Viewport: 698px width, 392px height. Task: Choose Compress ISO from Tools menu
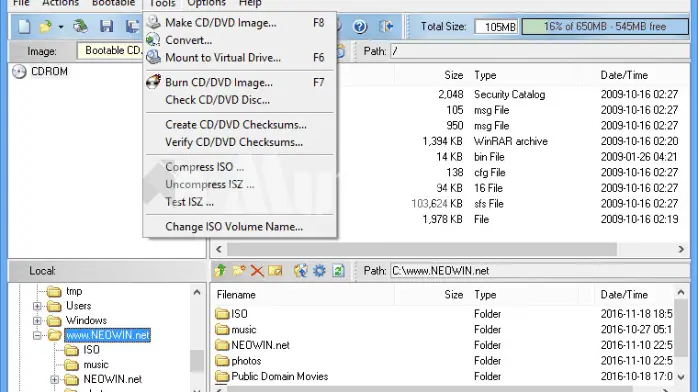(x=240, y=167)
